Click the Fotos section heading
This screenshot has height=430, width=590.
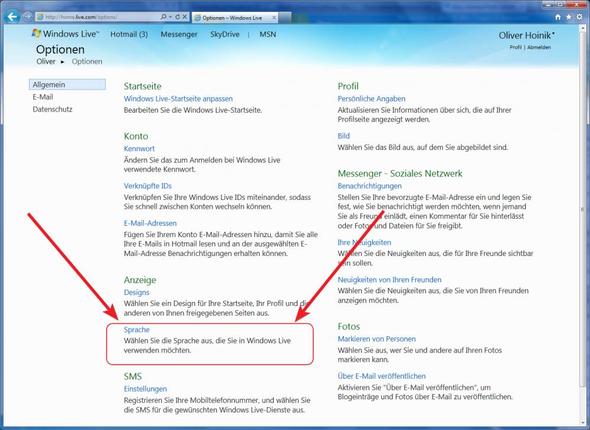click(x=348, y=327)
